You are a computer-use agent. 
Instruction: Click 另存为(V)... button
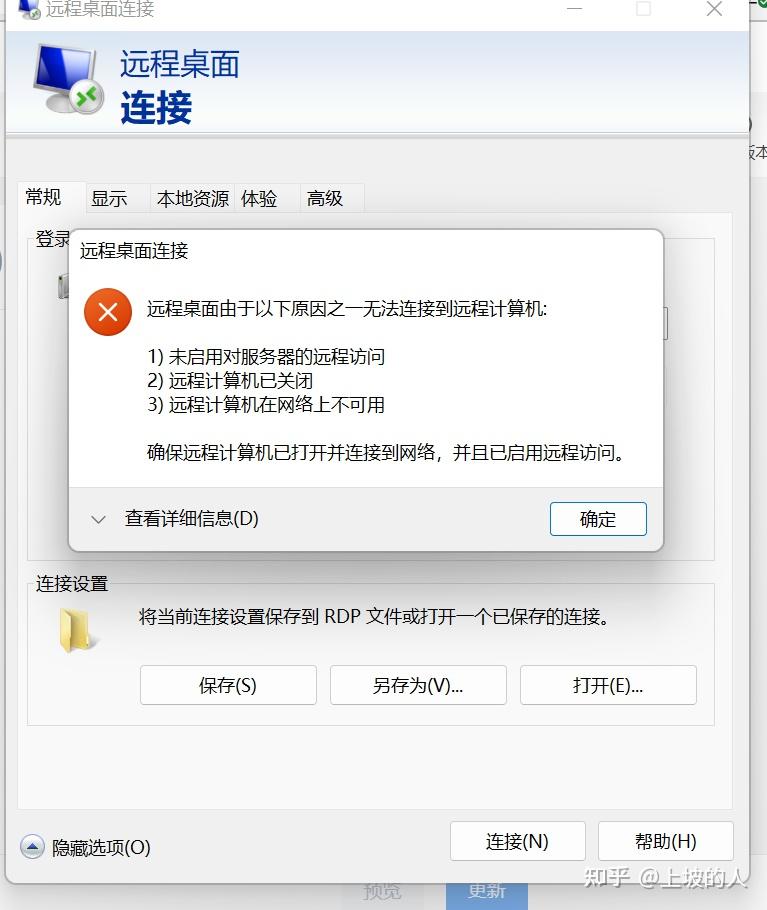tap(418, 685)
